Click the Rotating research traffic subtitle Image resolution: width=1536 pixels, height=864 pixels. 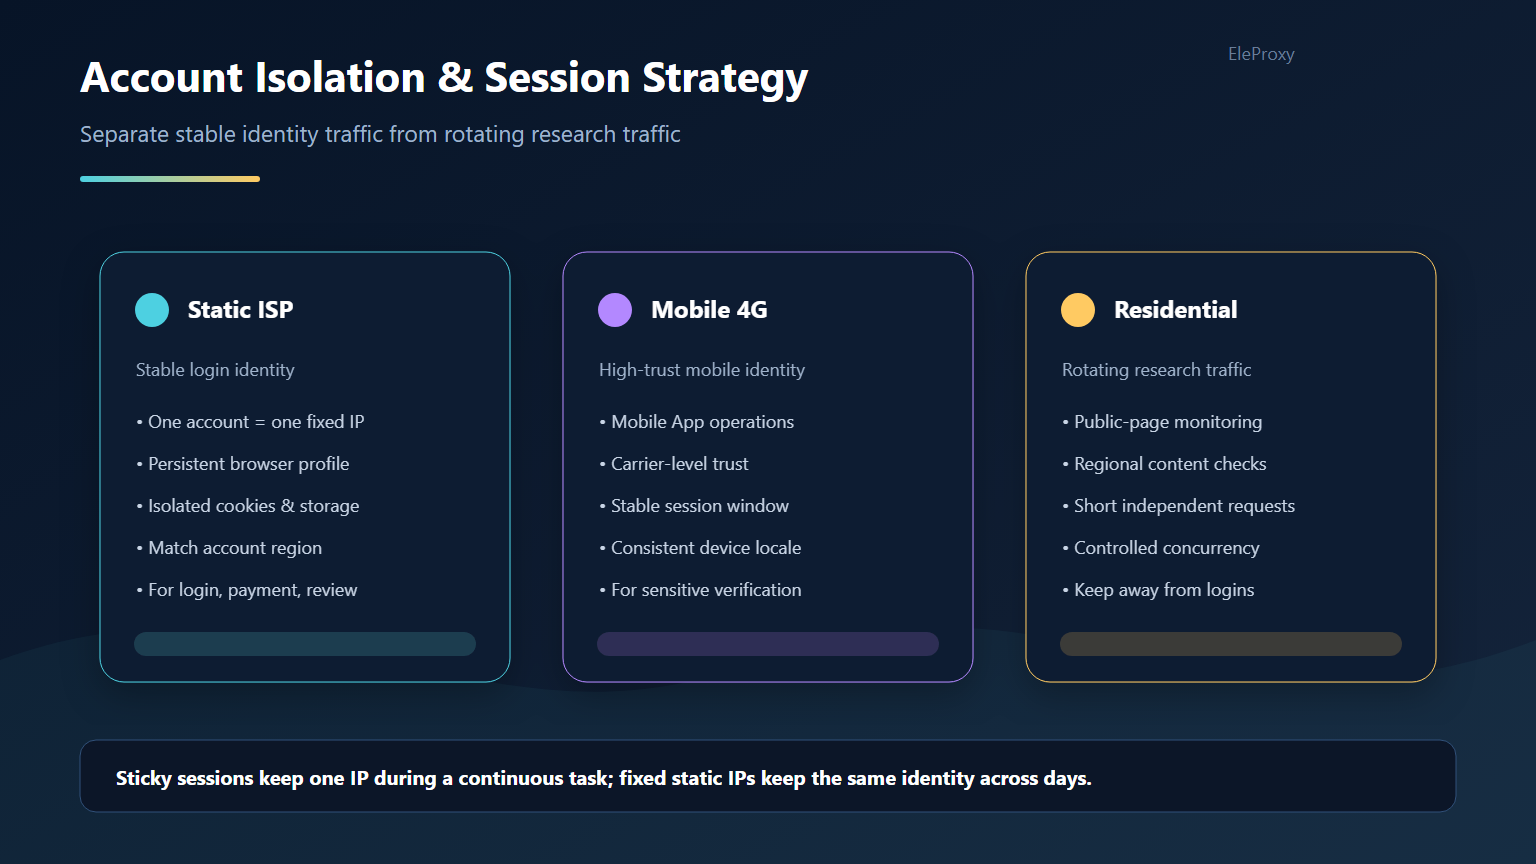click(x=1156, y=370)
